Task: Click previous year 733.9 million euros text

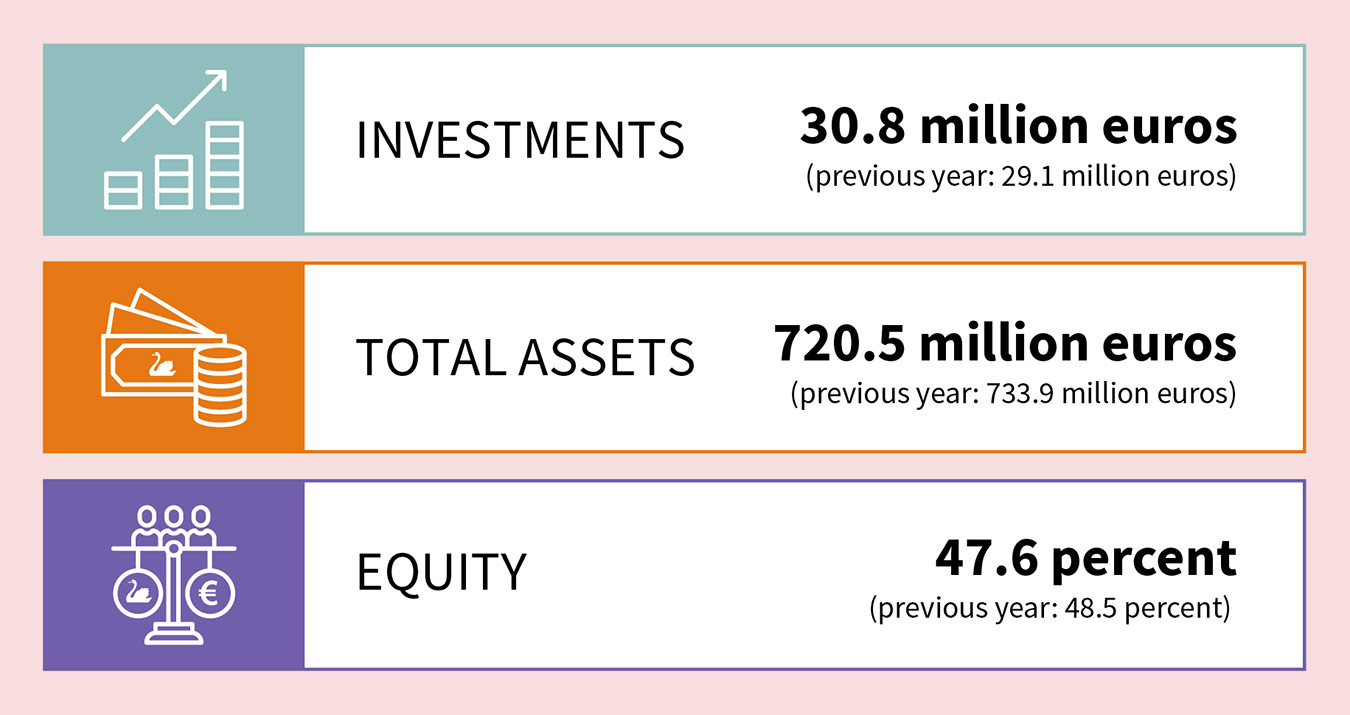Action: pos(1012,393)
